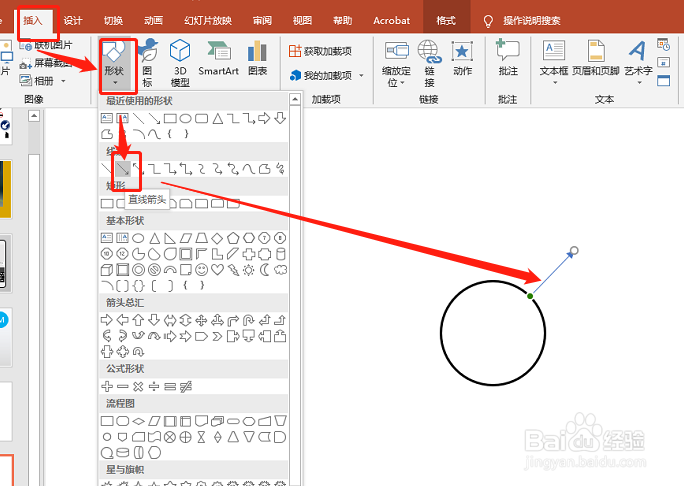Go to the 幻灯片放映 tab

point(208,21)
